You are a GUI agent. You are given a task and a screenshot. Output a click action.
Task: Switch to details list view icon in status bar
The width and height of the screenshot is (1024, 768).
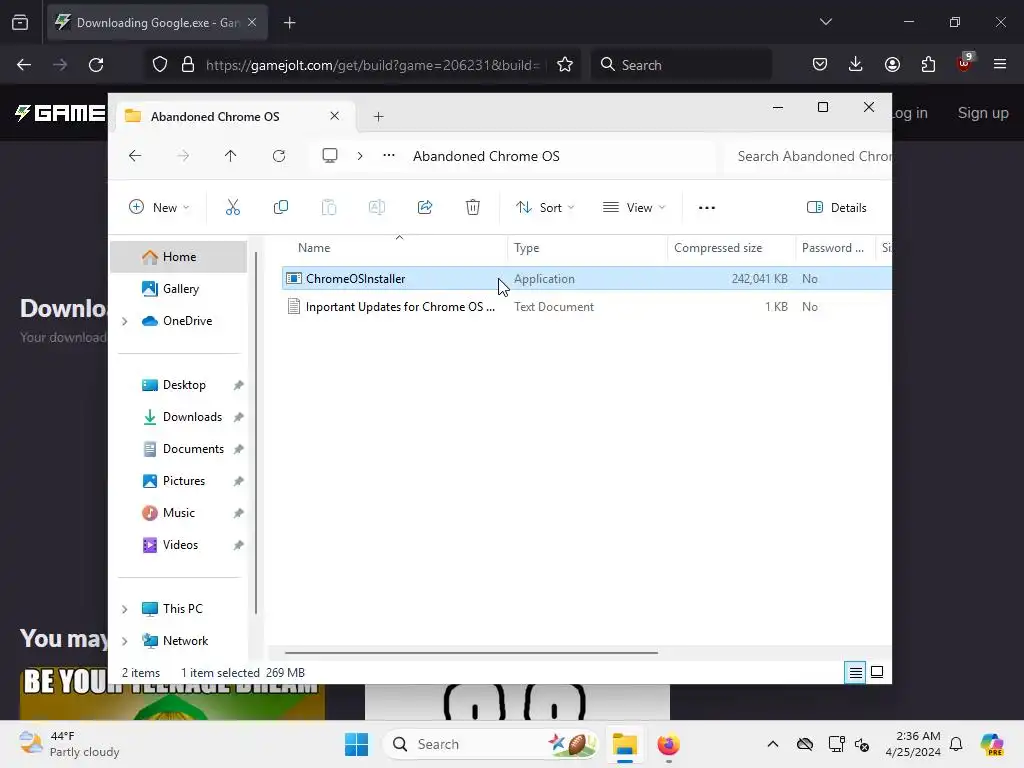pos(855,672)
